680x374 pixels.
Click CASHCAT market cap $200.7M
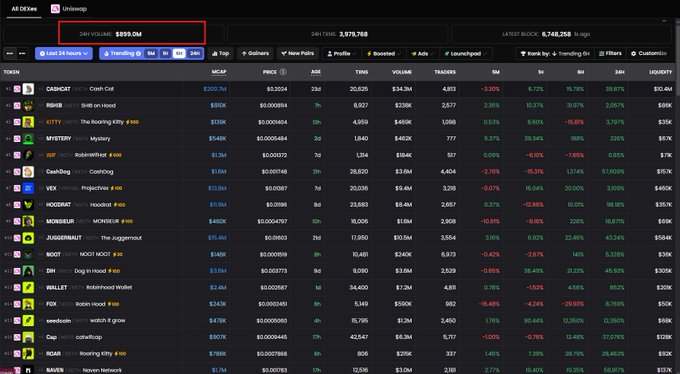(x=215, y=89)
